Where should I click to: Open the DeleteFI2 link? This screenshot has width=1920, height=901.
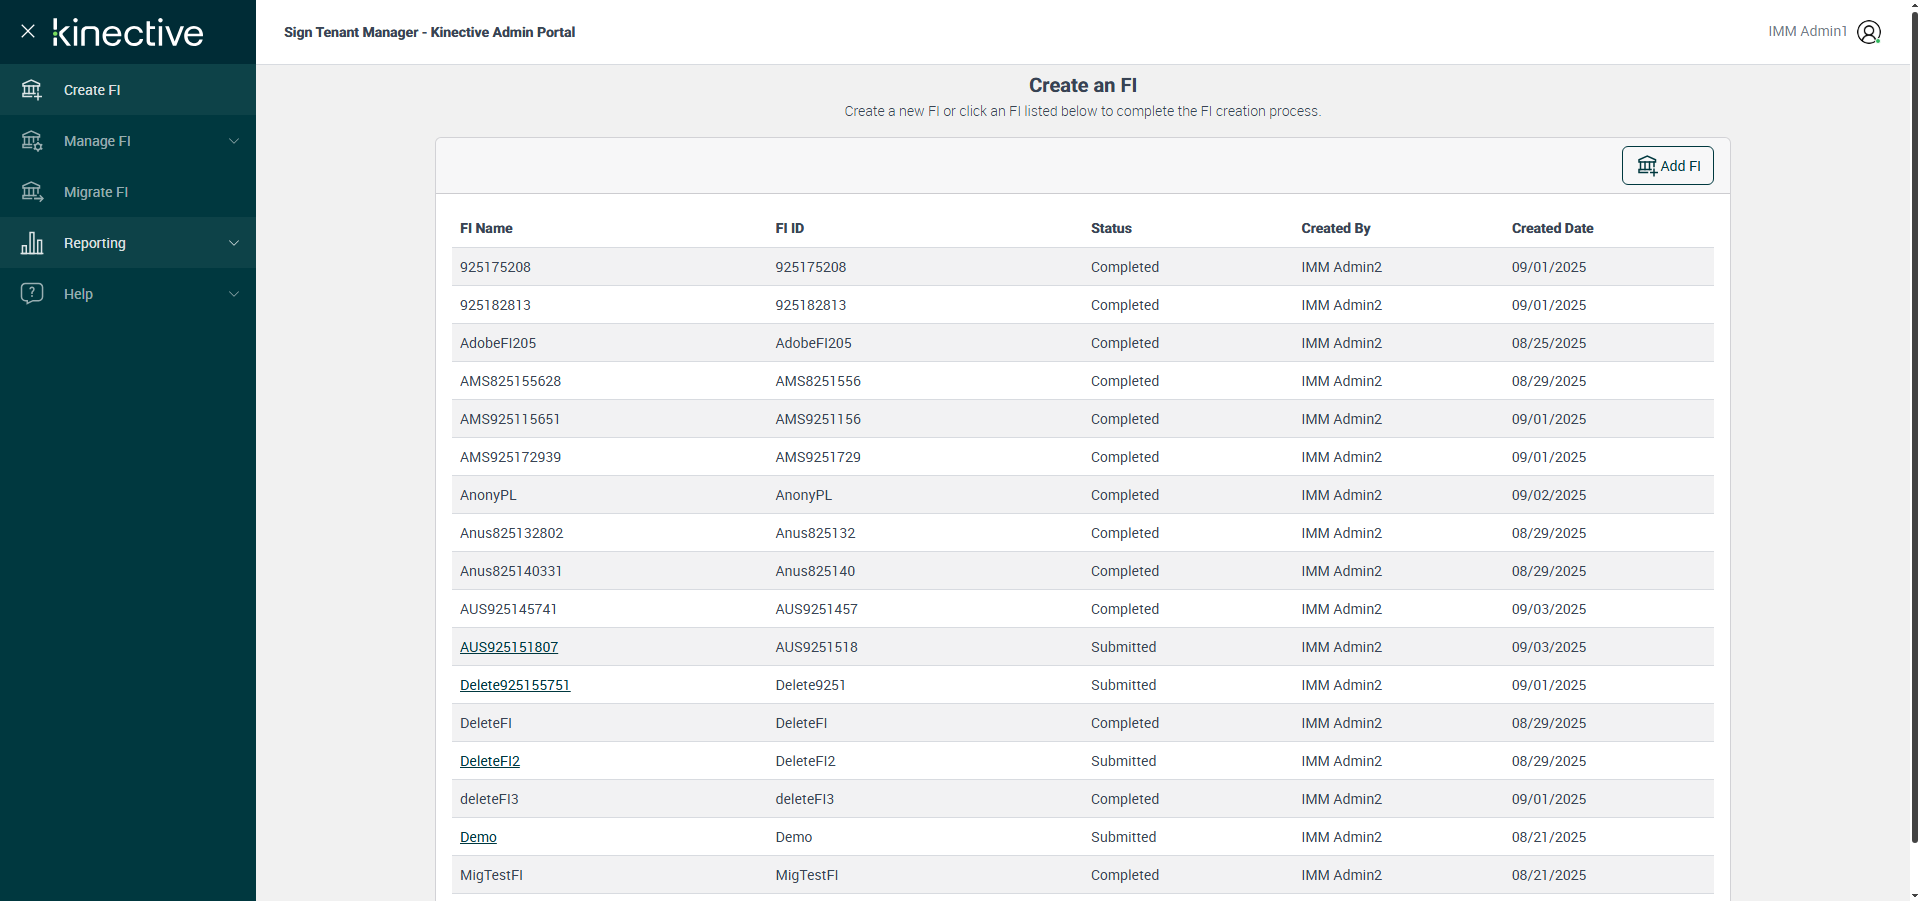489,761
